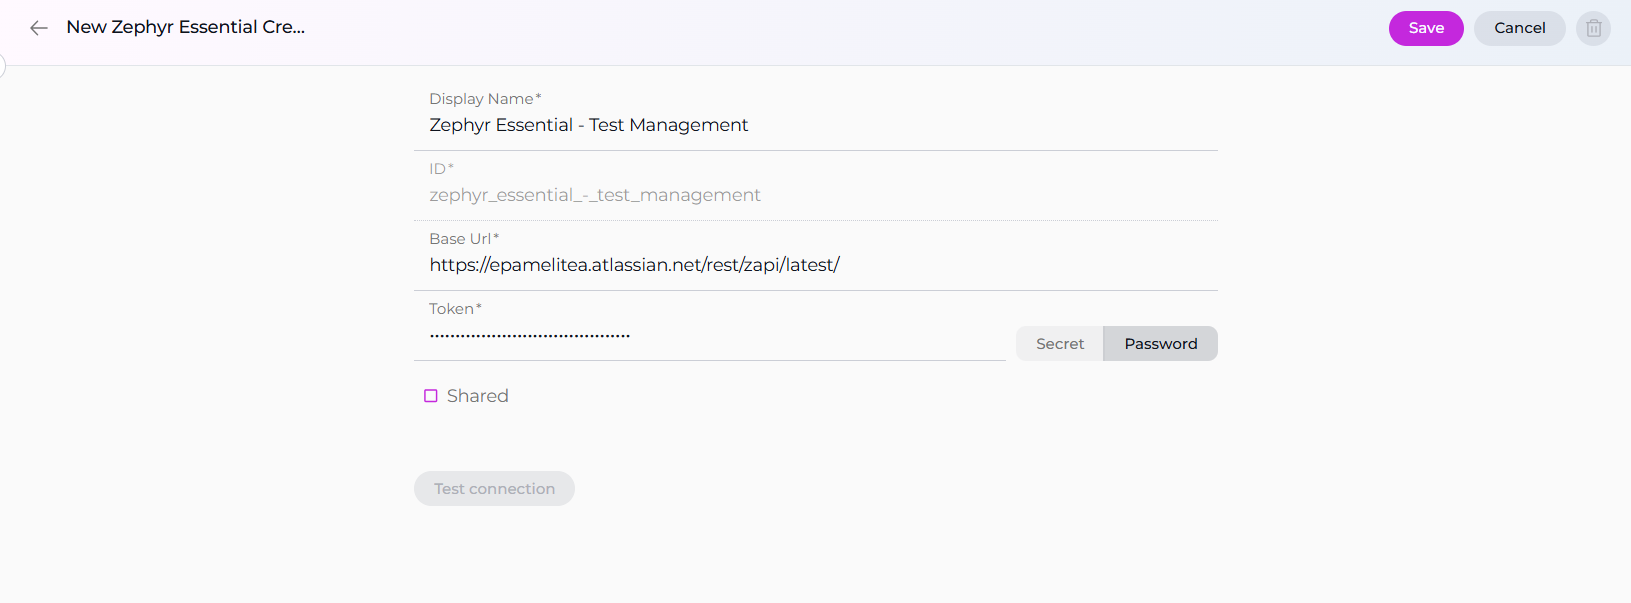This screenshot has height=603, width=1631.
Task: Click the asterisk beside Display Name
Action: click(539, 97)
